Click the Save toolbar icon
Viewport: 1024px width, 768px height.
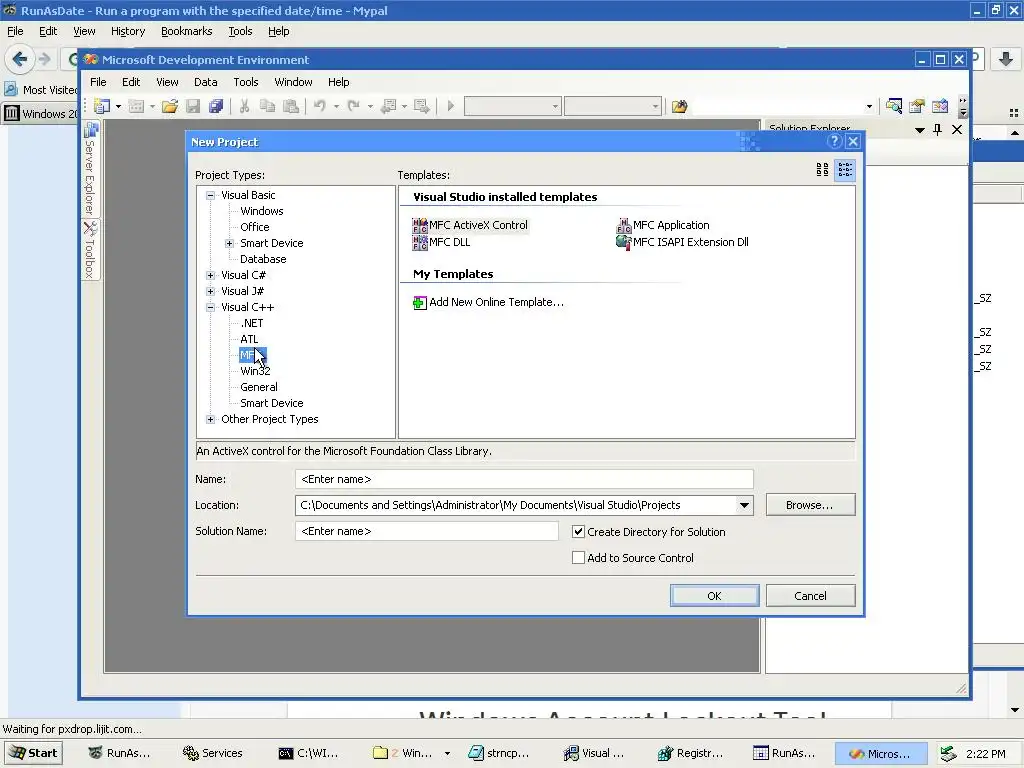pyautogui.click(x=193, y=106)
